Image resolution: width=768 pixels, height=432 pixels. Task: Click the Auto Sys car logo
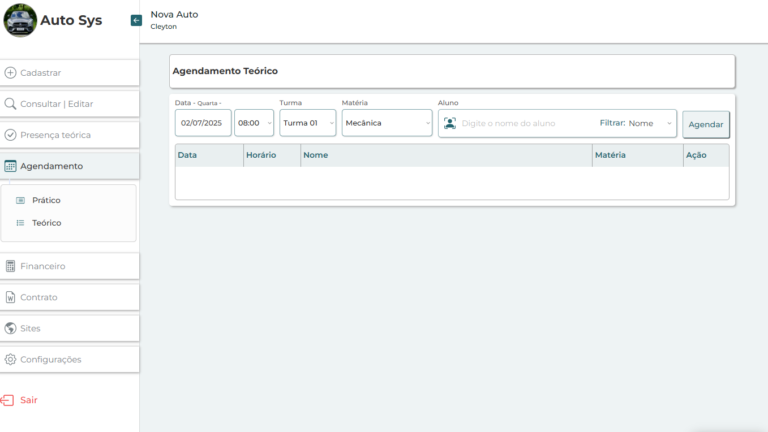click(x=20, y=20)
